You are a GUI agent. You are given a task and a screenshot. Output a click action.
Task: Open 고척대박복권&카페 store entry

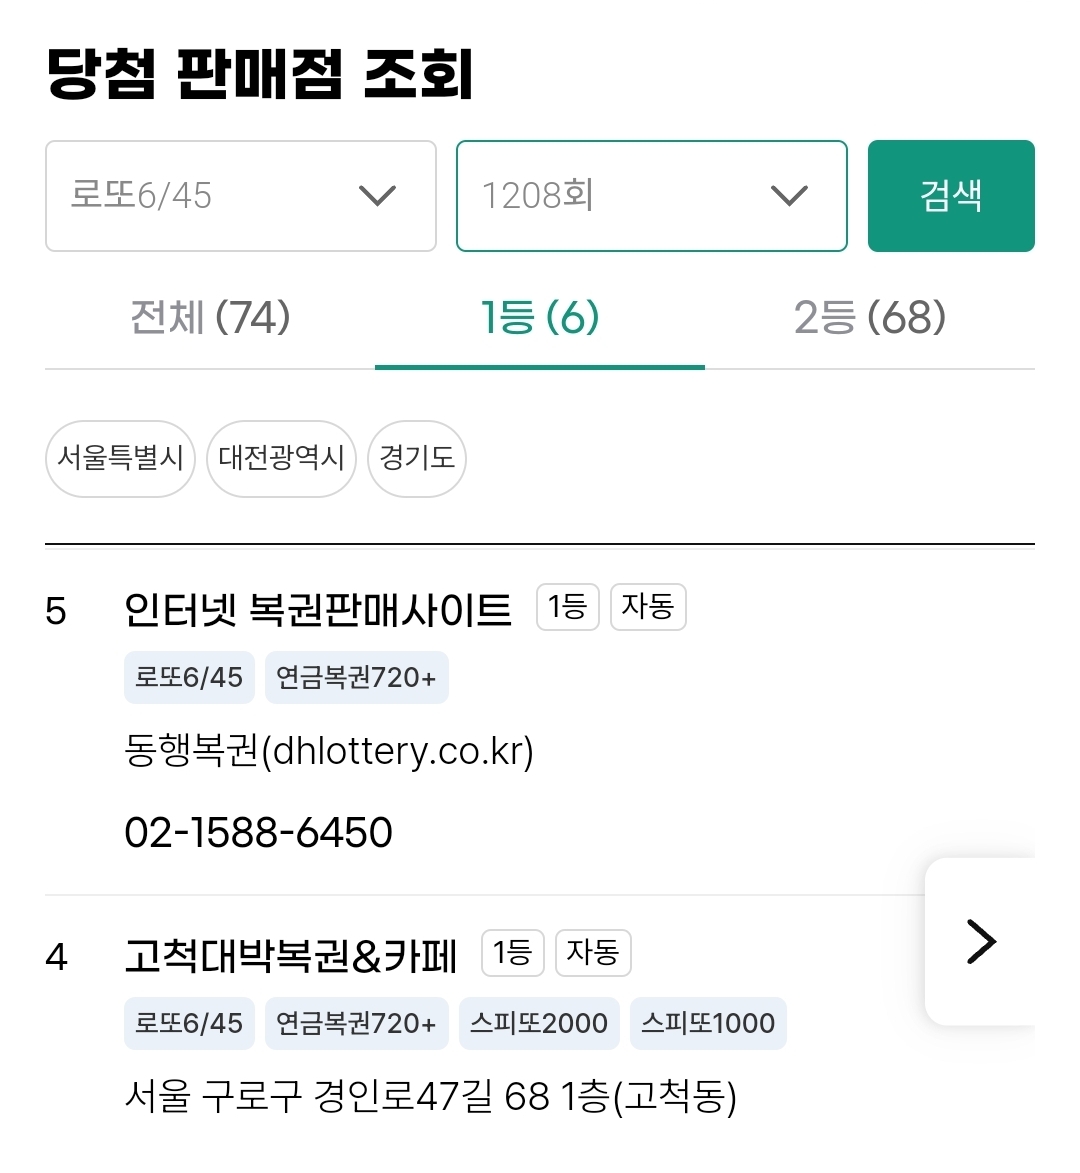tap(291, 956)
